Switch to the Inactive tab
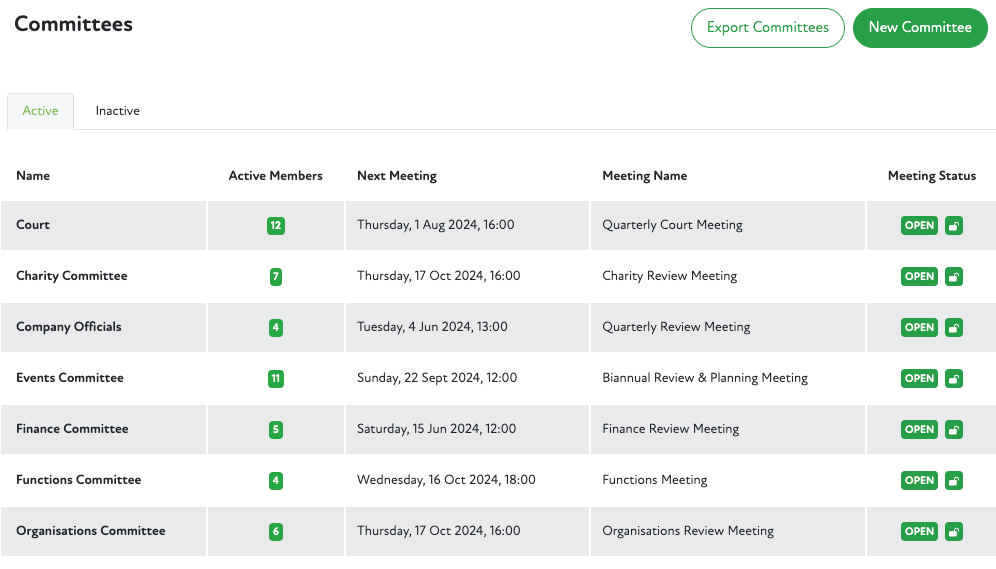The width and height of the screenshot is (996, 569). (x=117, y=111)
